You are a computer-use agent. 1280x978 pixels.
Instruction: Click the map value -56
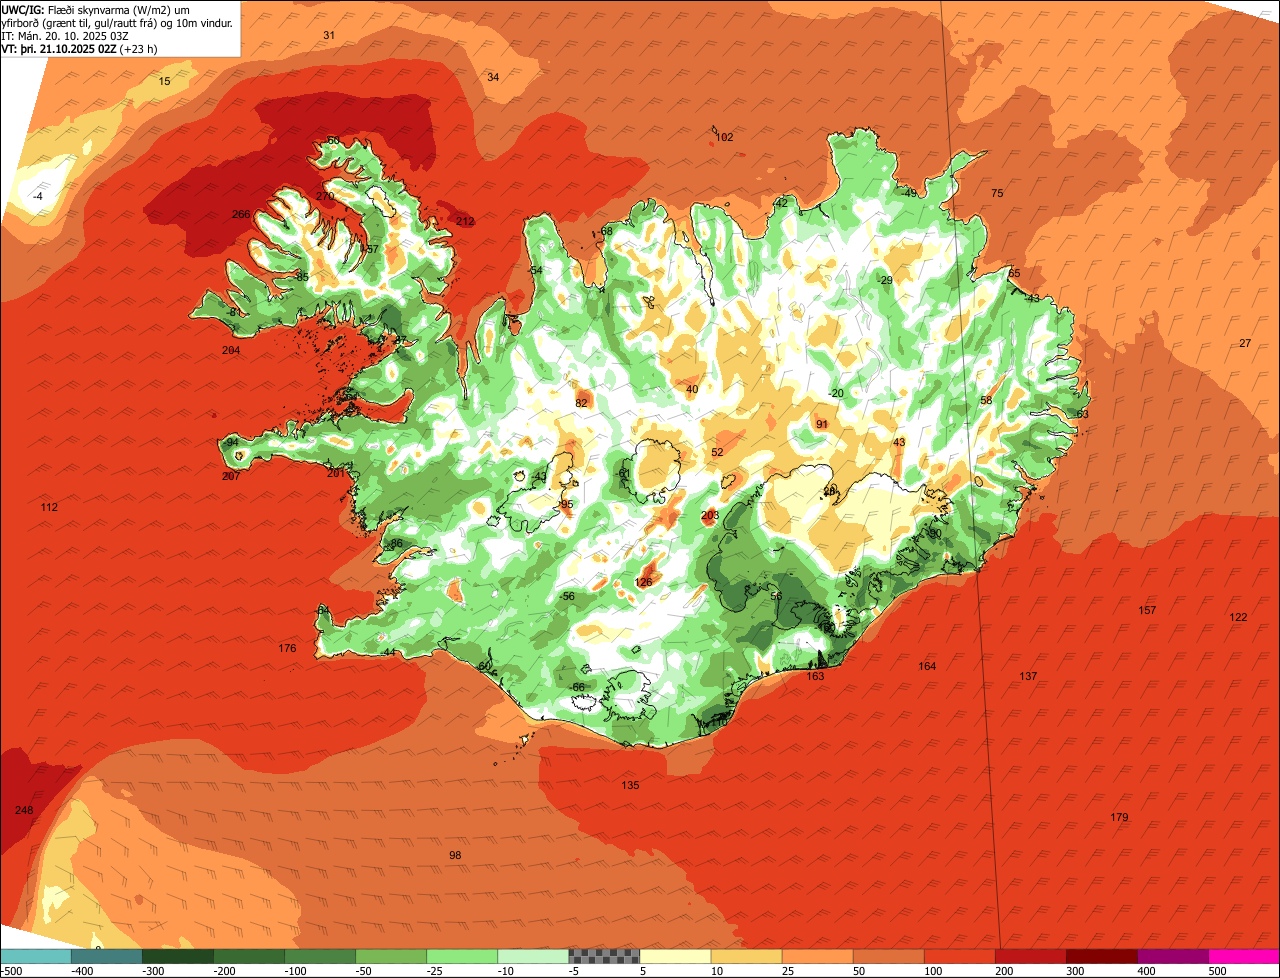[x=567, y=596]
